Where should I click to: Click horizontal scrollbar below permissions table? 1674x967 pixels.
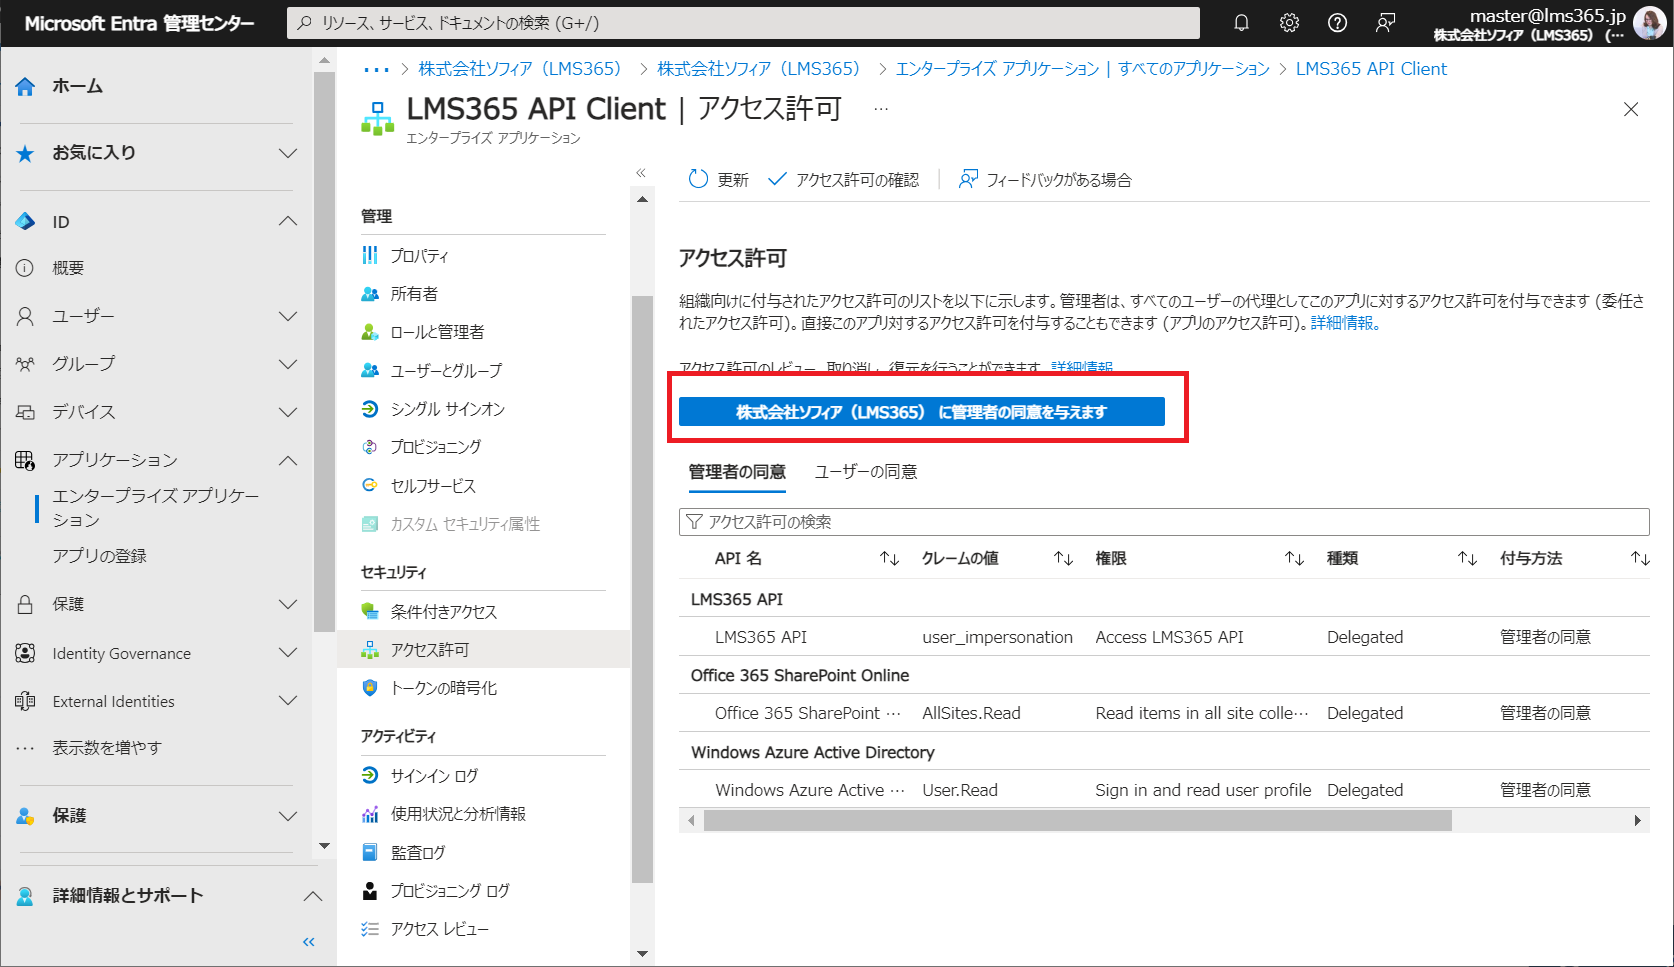point(1077,821)
